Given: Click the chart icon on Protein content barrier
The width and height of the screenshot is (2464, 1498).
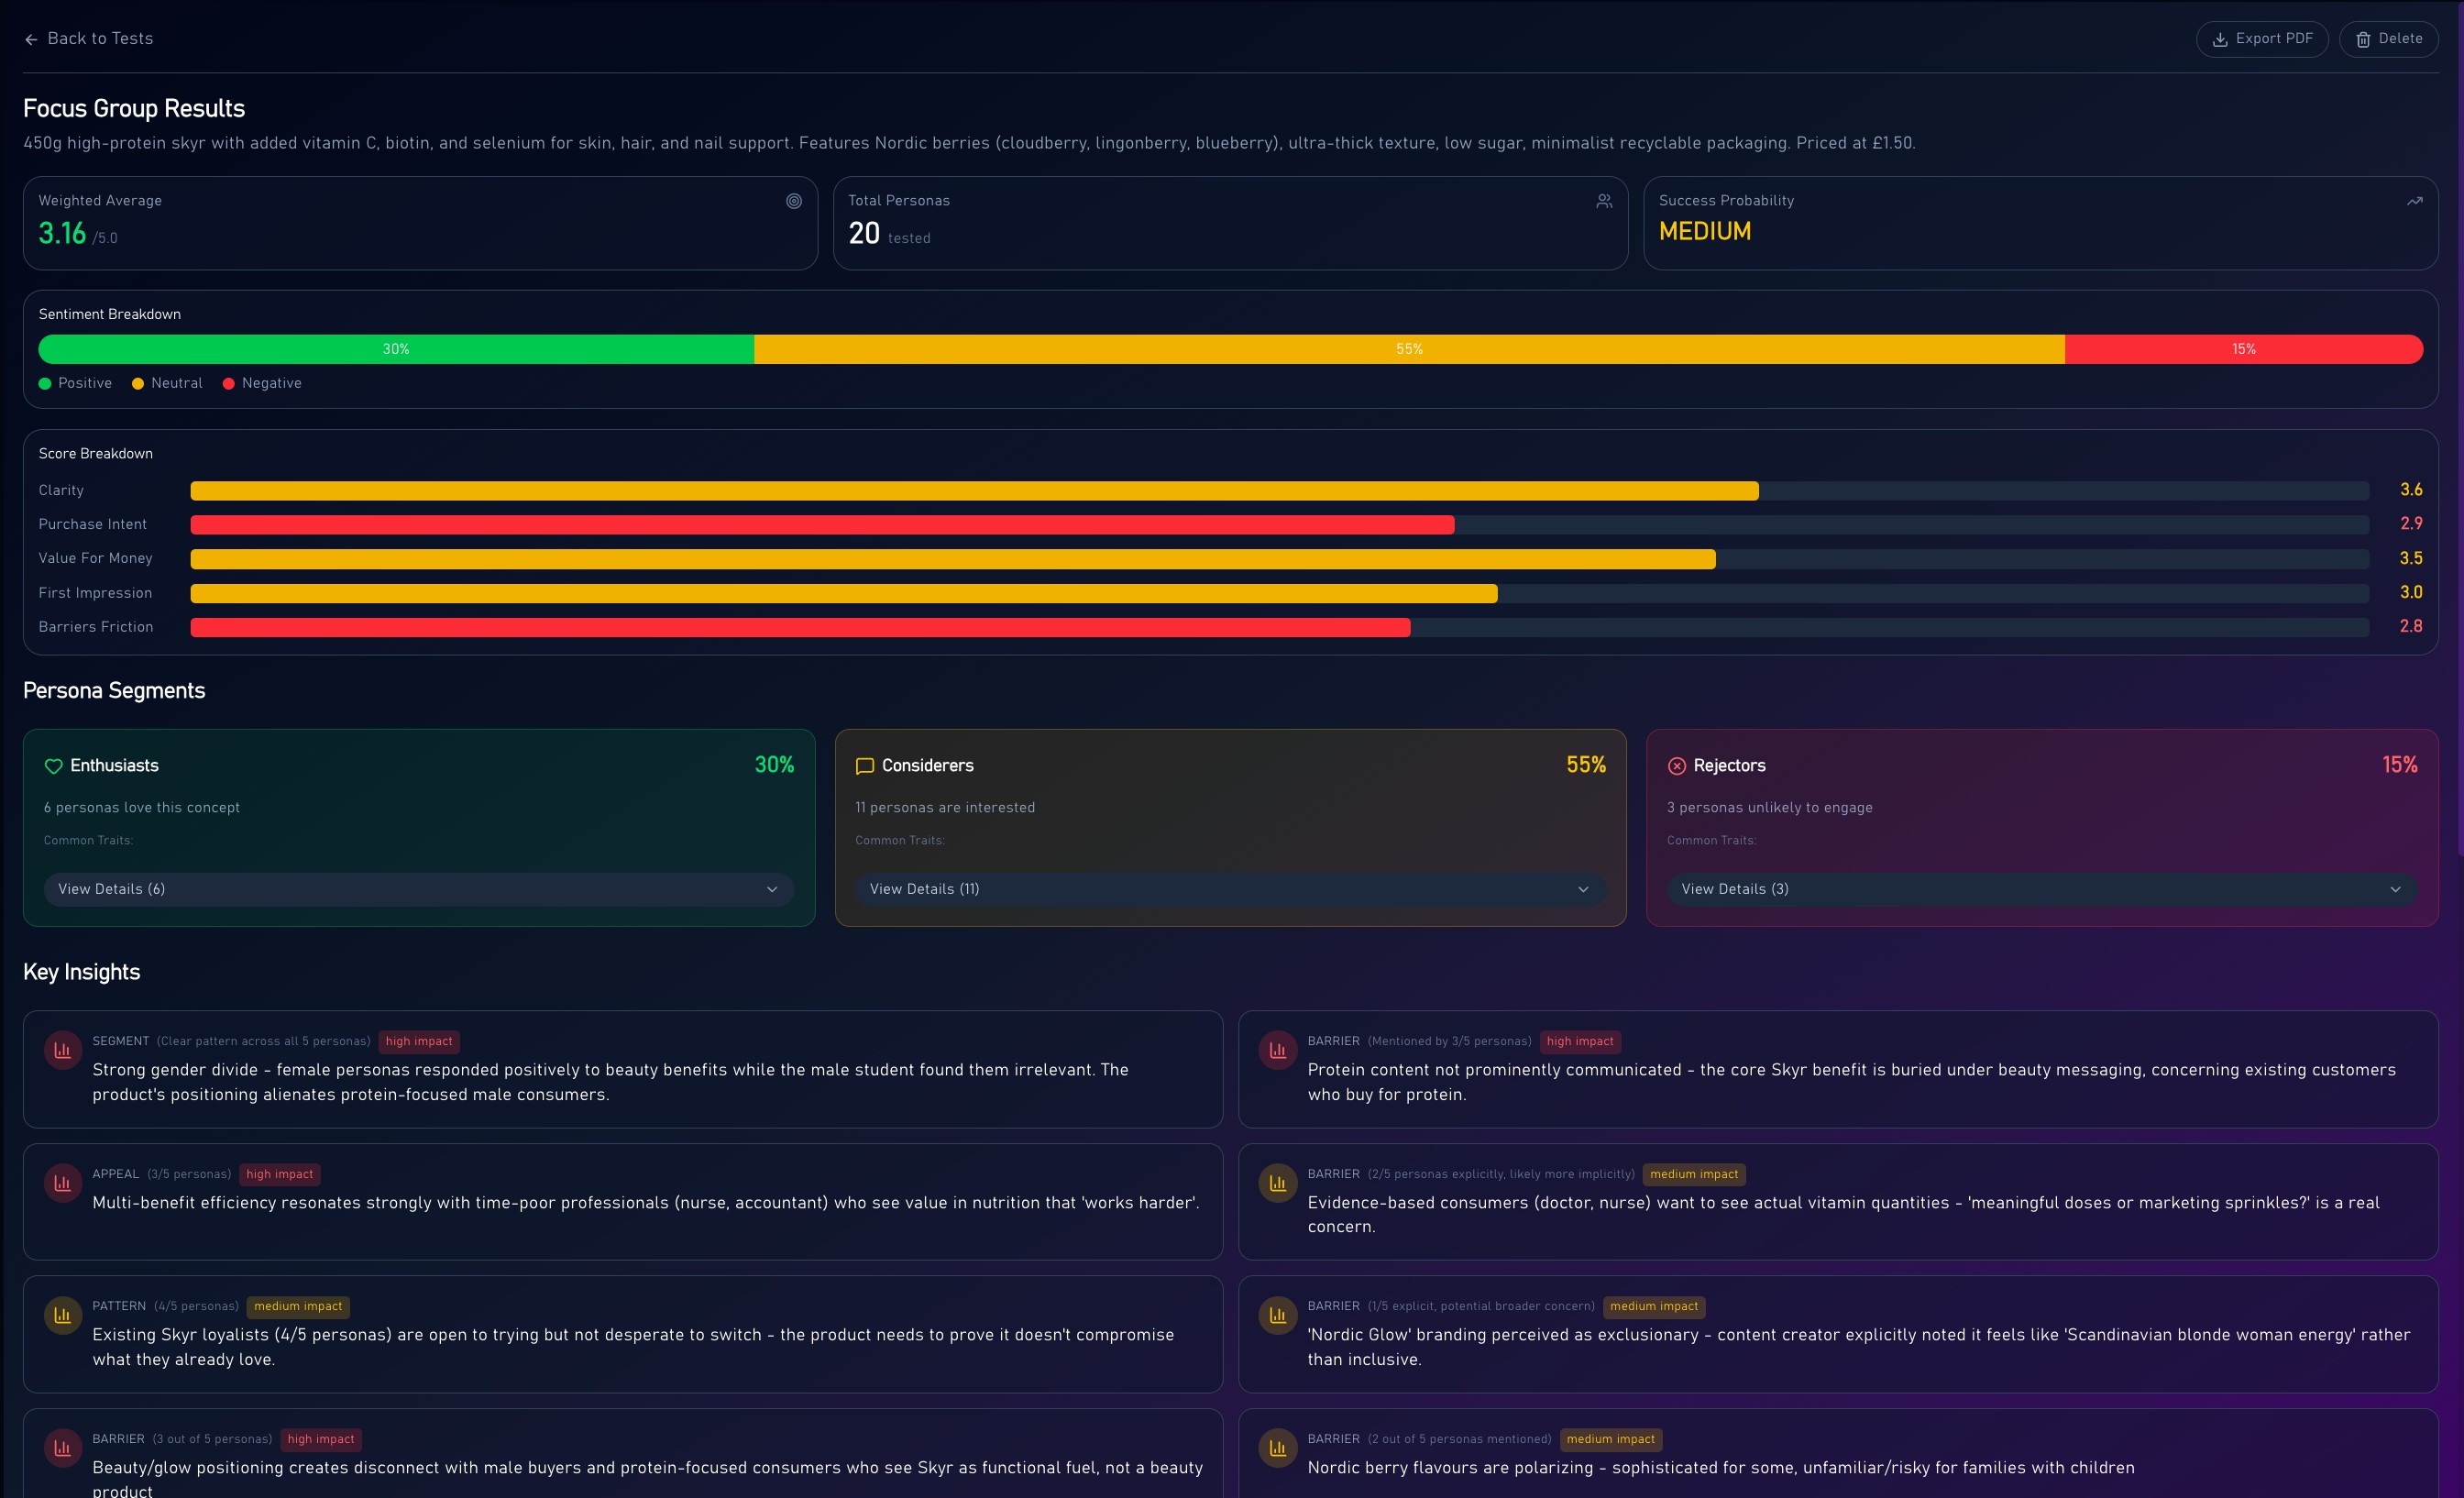Looking at the screenshot, I should 1277,1050.
